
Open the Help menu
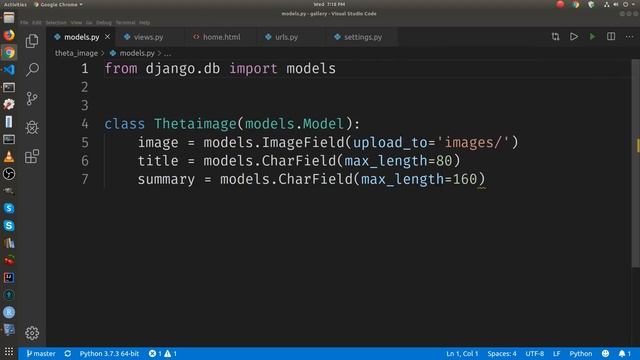(144, 22)
